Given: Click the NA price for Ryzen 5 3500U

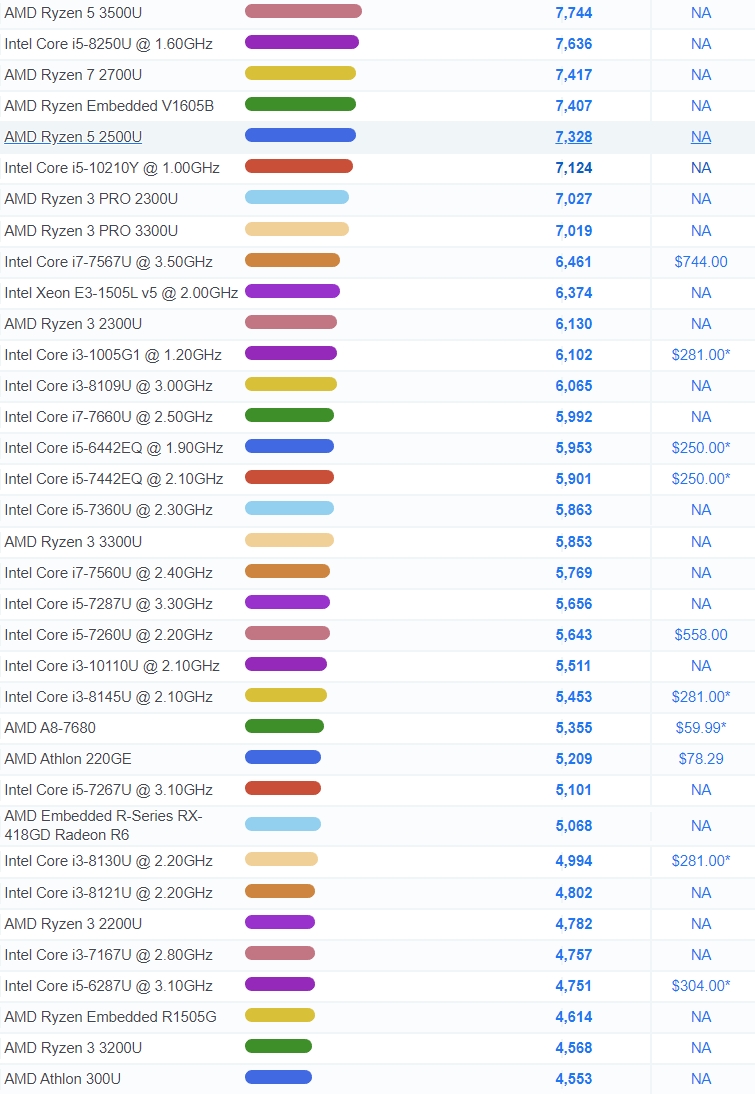Looking at the screenshot, I should (x=701, y=13).
